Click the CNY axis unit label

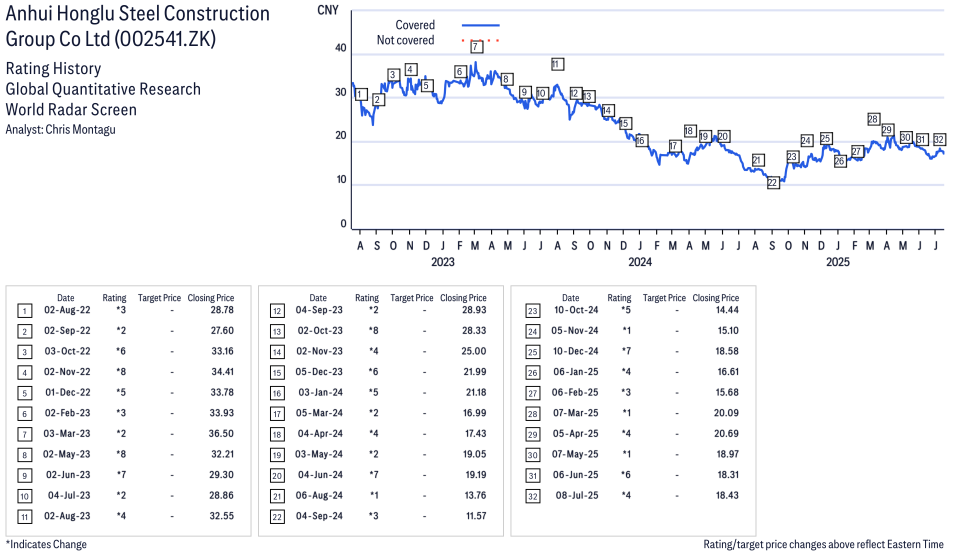(328, 10)
